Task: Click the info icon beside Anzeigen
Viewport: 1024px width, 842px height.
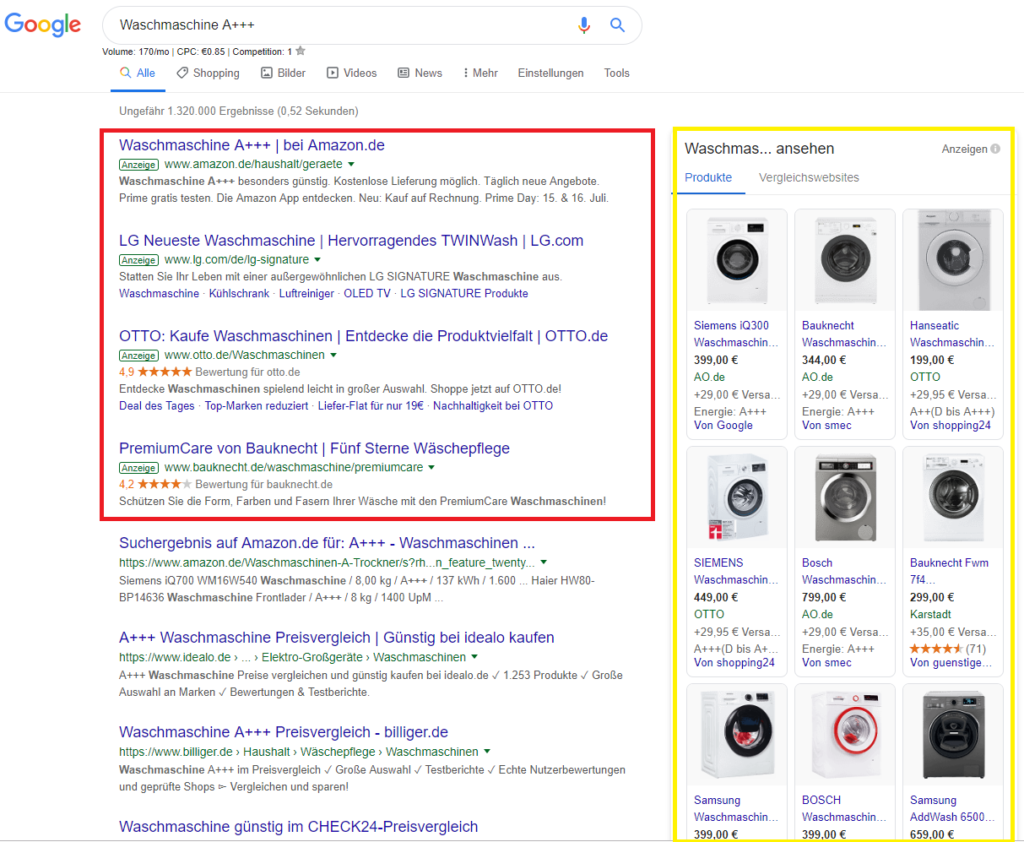Action: coord(995,149)
